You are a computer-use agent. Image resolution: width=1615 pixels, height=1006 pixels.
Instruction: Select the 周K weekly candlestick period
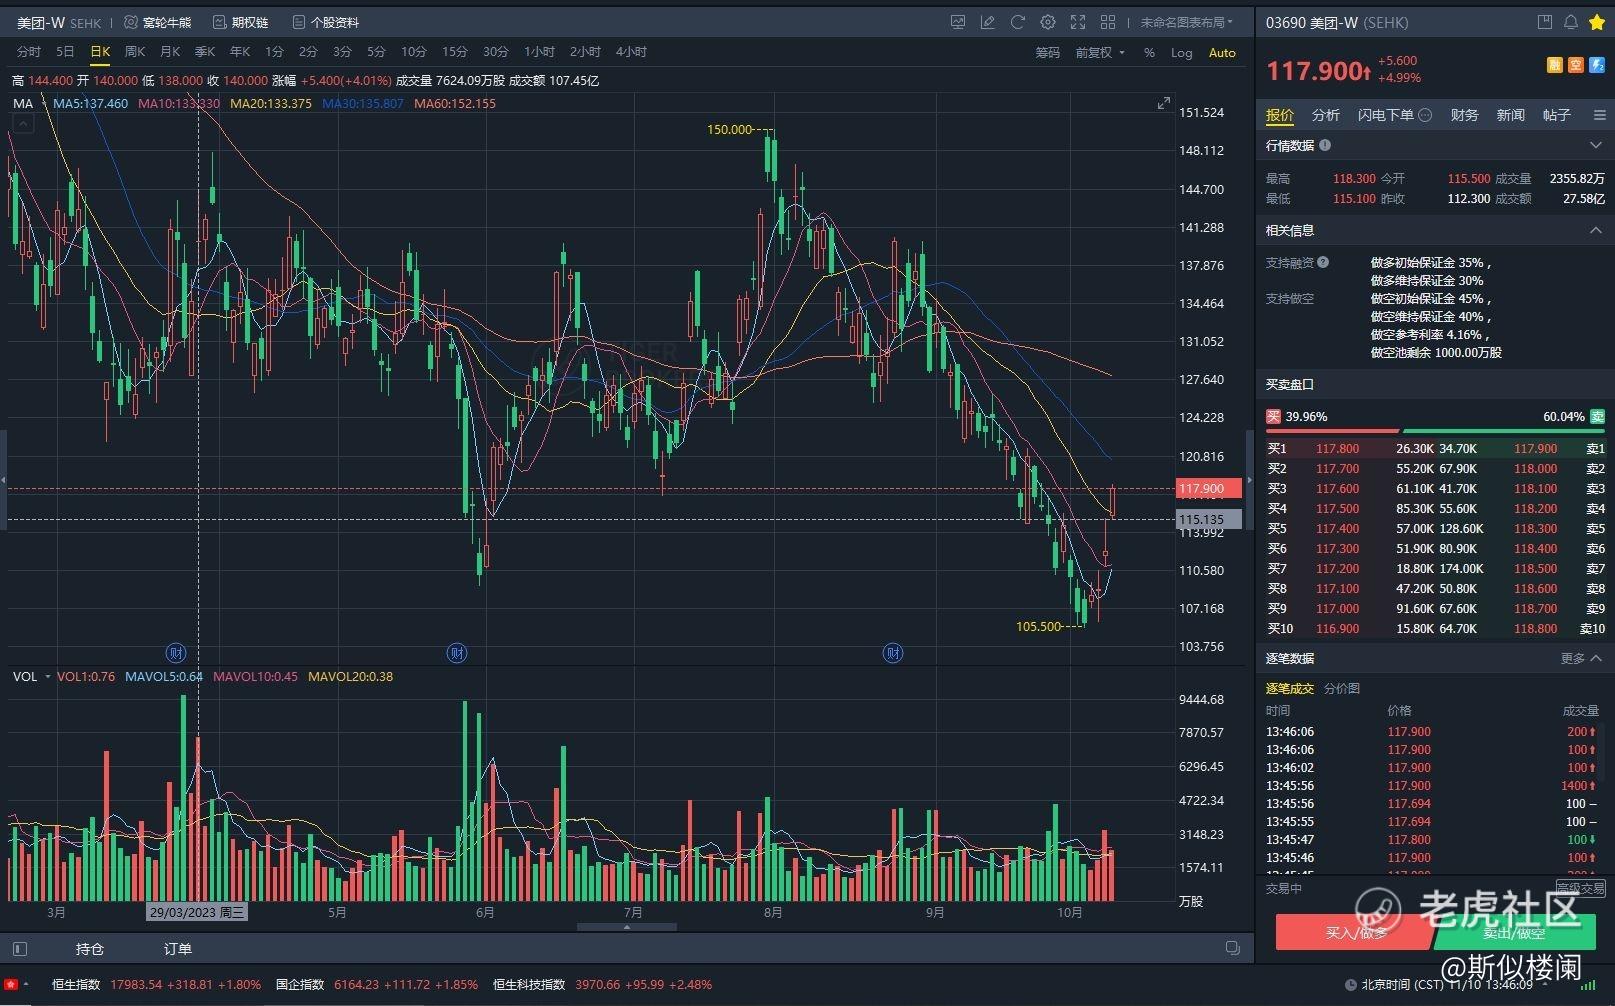click(x=135, y=52)
